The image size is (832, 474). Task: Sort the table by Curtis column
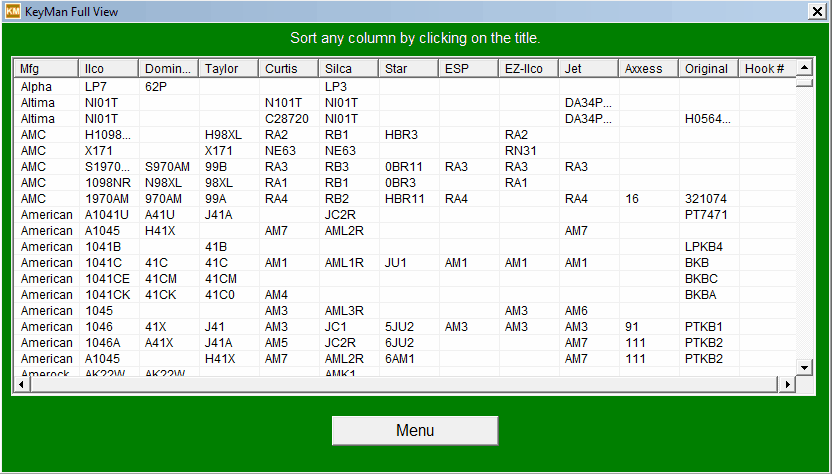tap(288, 68)
